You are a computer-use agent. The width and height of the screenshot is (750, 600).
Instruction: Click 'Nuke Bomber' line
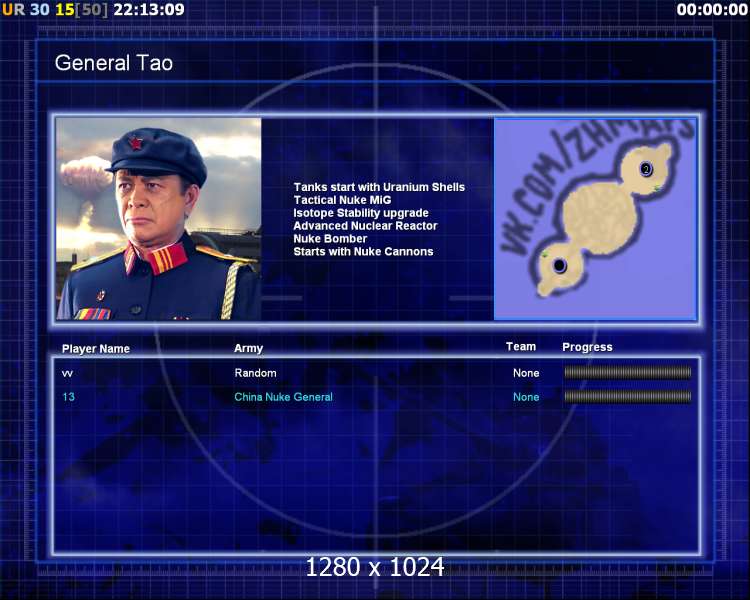(x=330, y=239)
